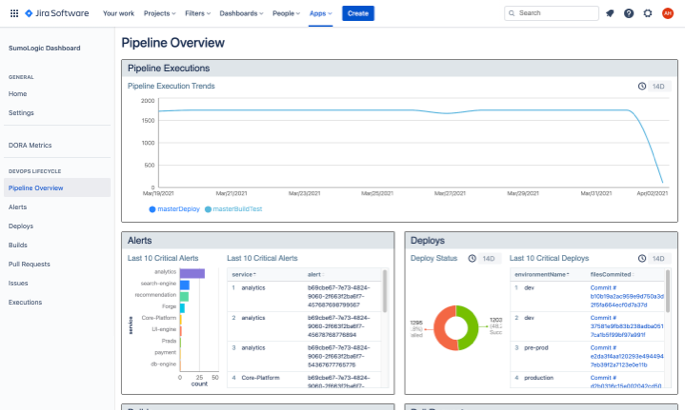The height and width of the screenshot is (410, 685).
Task: Open the notifications bell icon
Action: coord(610,13)
